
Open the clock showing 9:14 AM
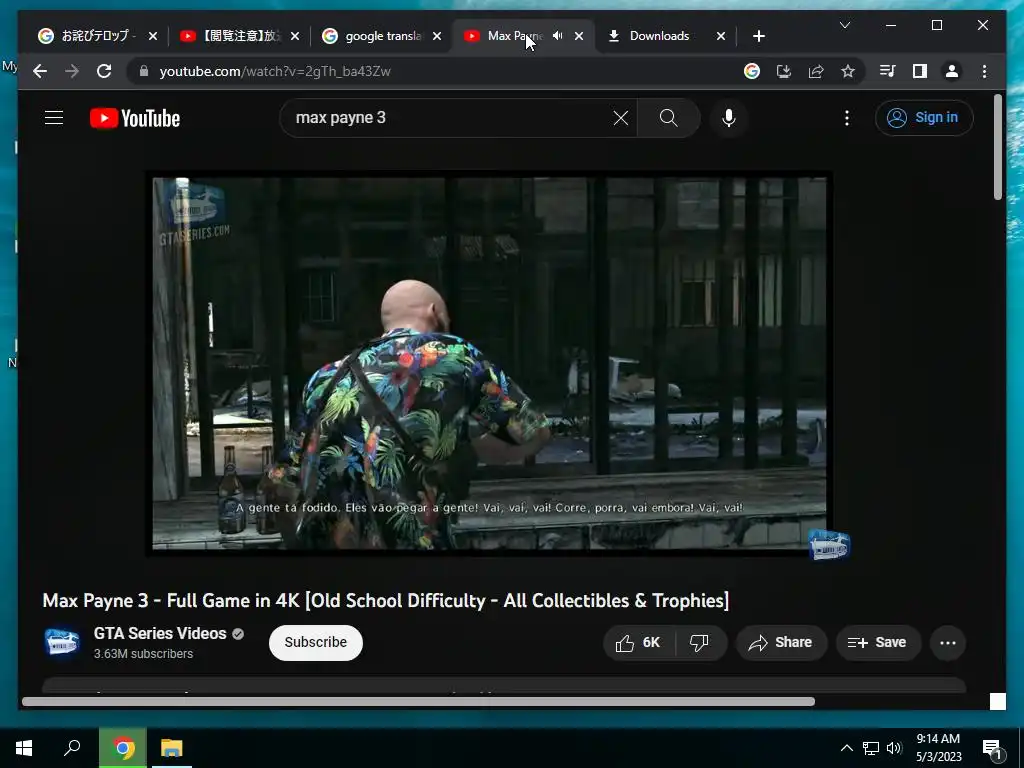point(938,748)
